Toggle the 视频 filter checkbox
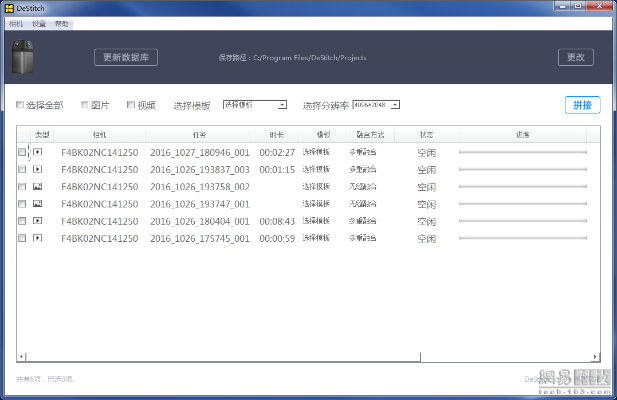The image size is (617, 400). [x=130, y=105]
